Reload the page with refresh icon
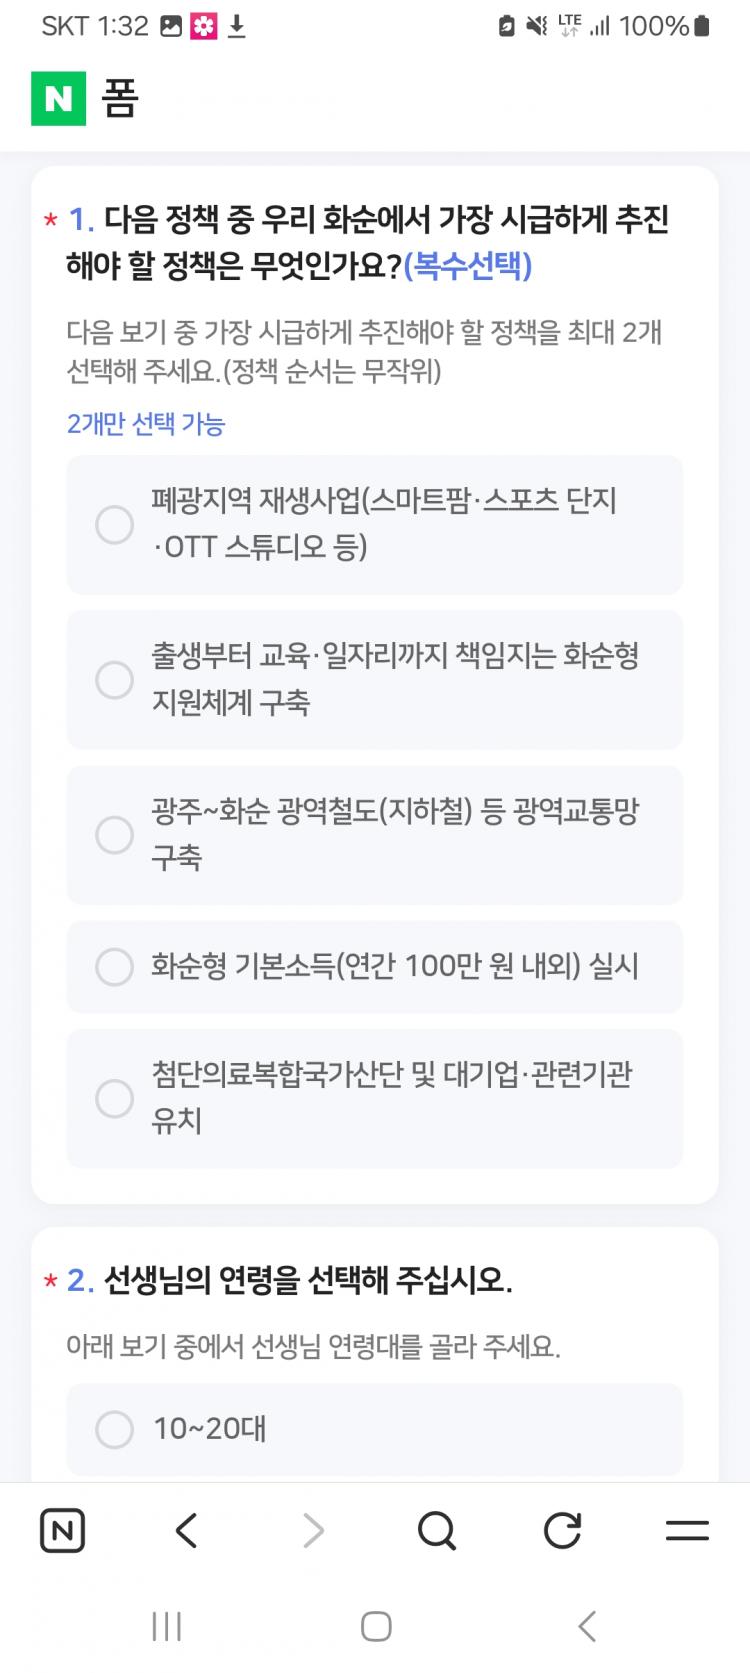The width and height of the screenshot is (750, 1673). (562, 1530)
